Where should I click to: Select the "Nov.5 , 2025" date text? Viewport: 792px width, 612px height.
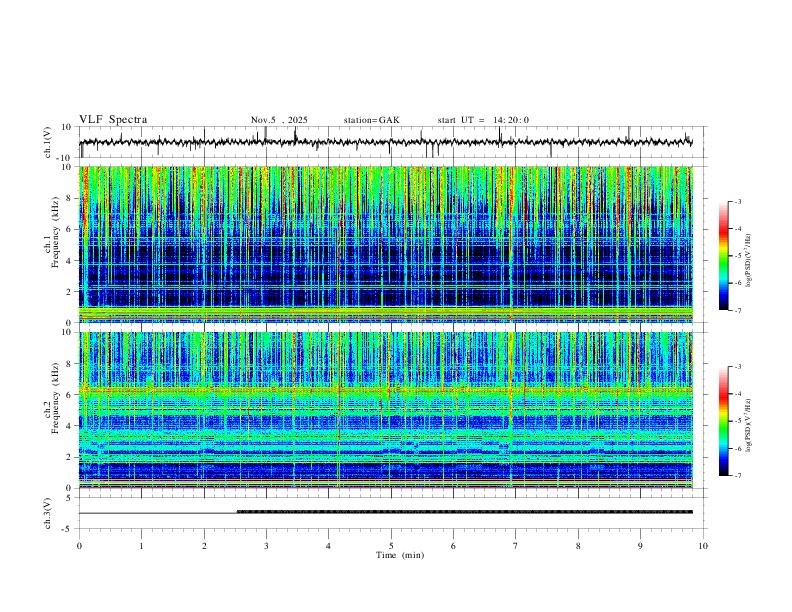click(x=279, y=120)
